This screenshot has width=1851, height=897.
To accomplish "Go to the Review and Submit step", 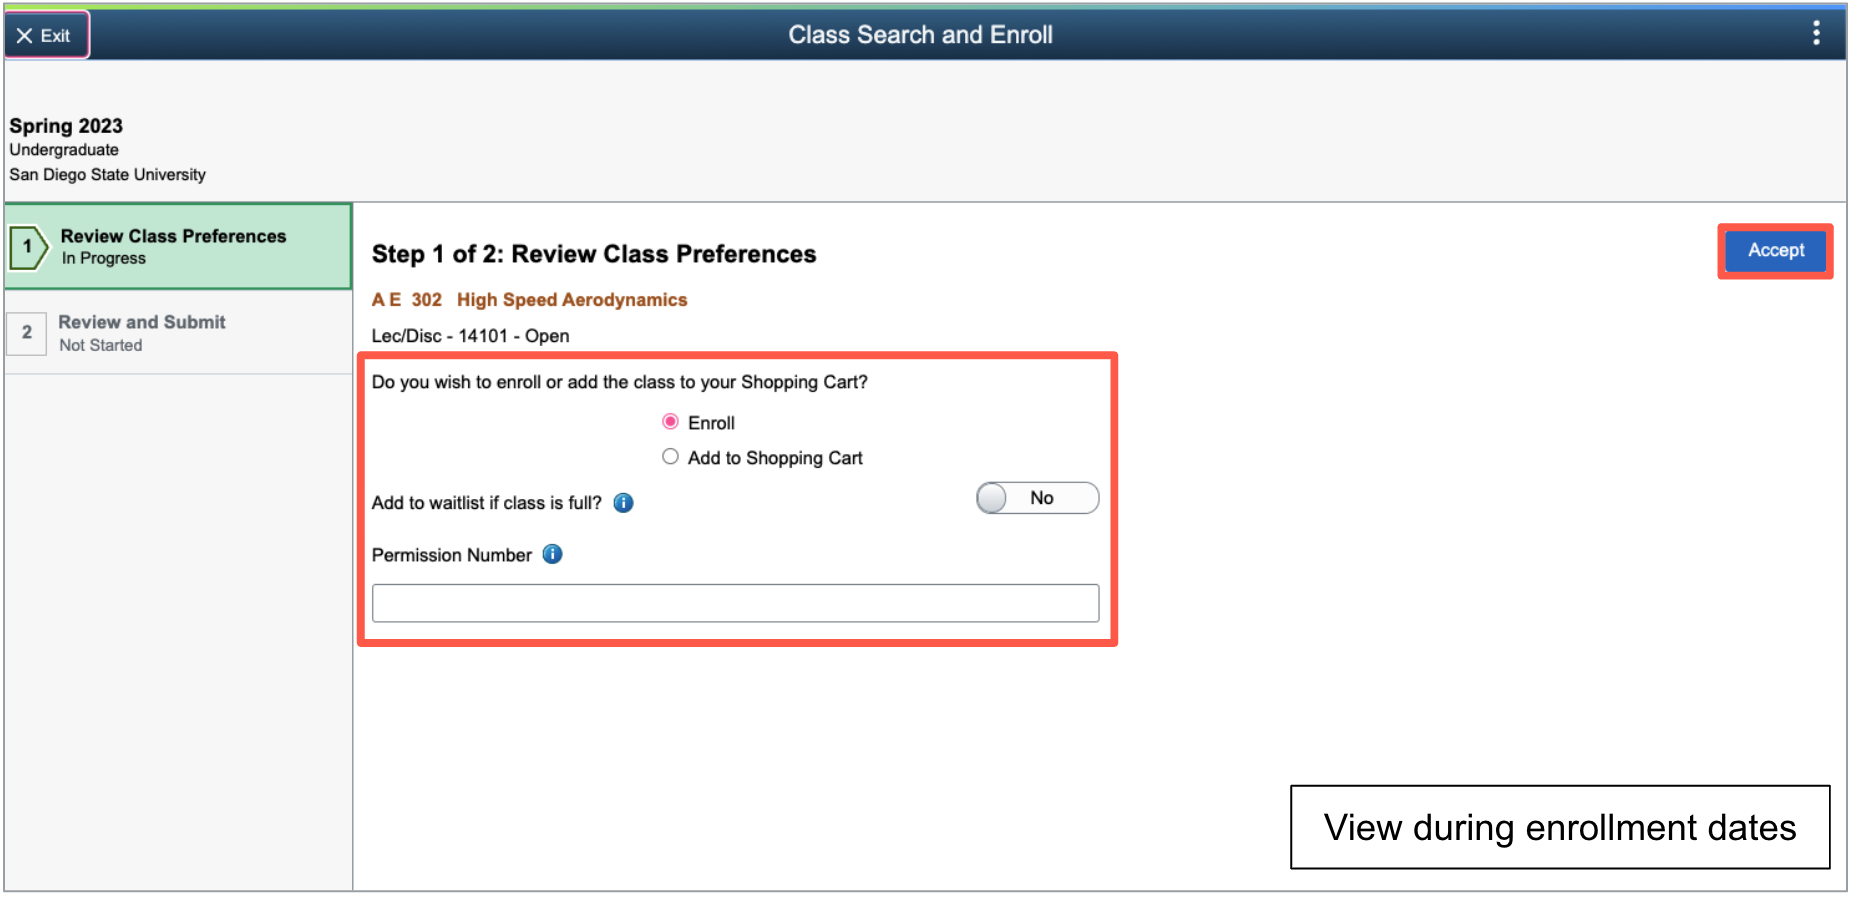I will pyautogui.click(x=178, y=333).
